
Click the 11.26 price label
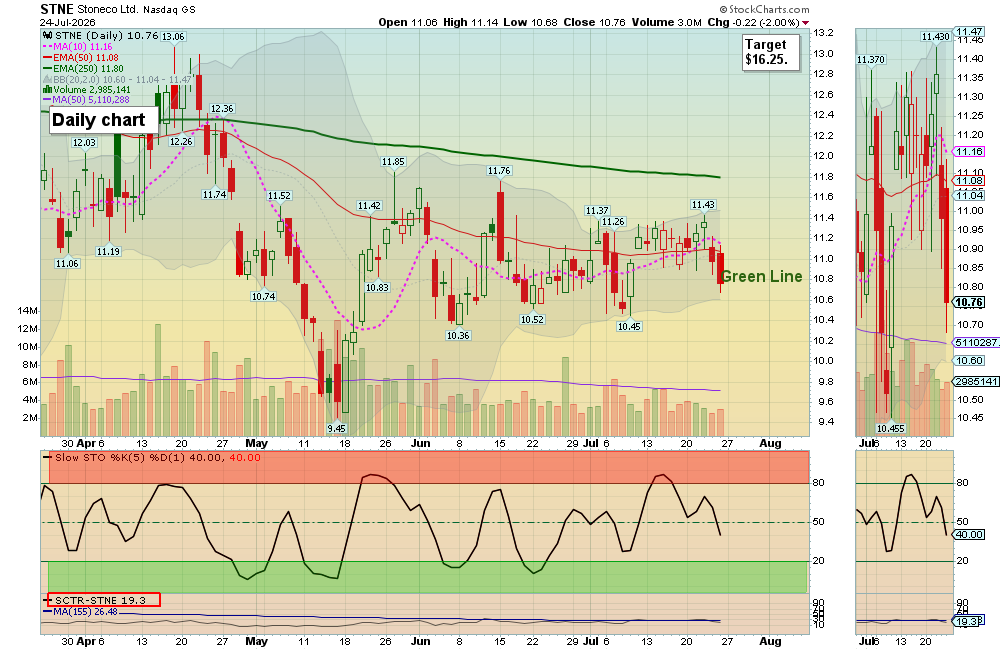(613, 221)
